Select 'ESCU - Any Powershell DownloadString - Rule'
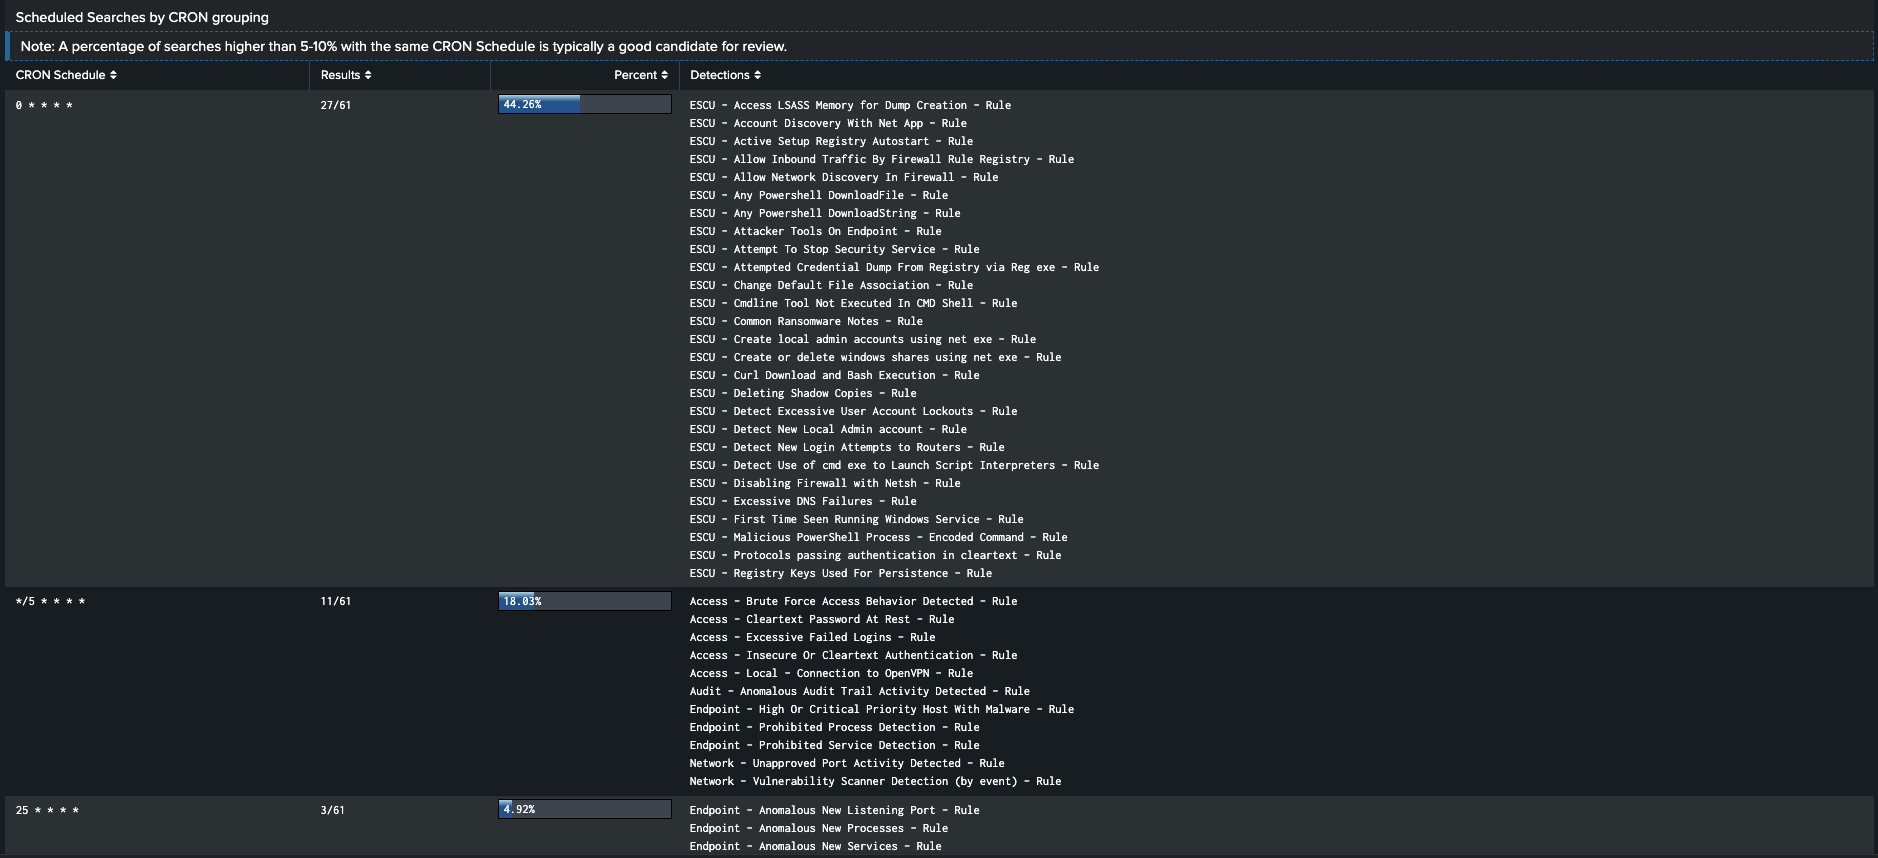The height and width of the screenshot is (858, 1878). (x=825, y=213)
